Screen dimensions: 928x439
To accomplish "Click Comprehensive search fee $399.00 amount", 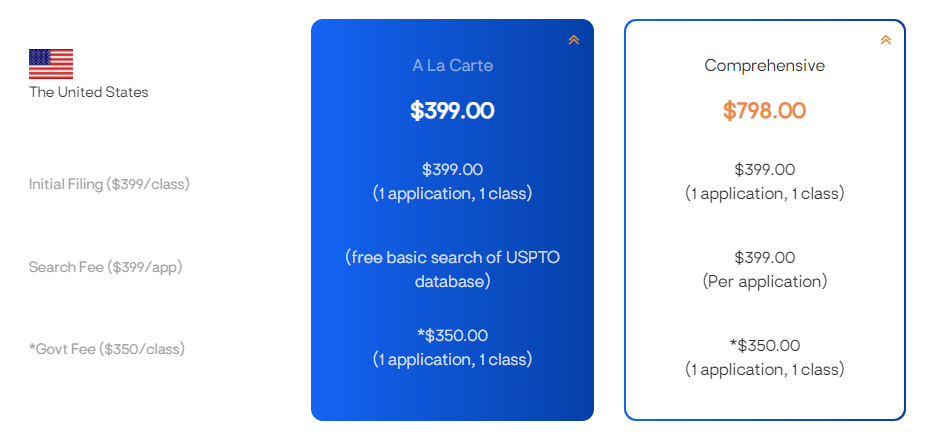I will (764, 258).
